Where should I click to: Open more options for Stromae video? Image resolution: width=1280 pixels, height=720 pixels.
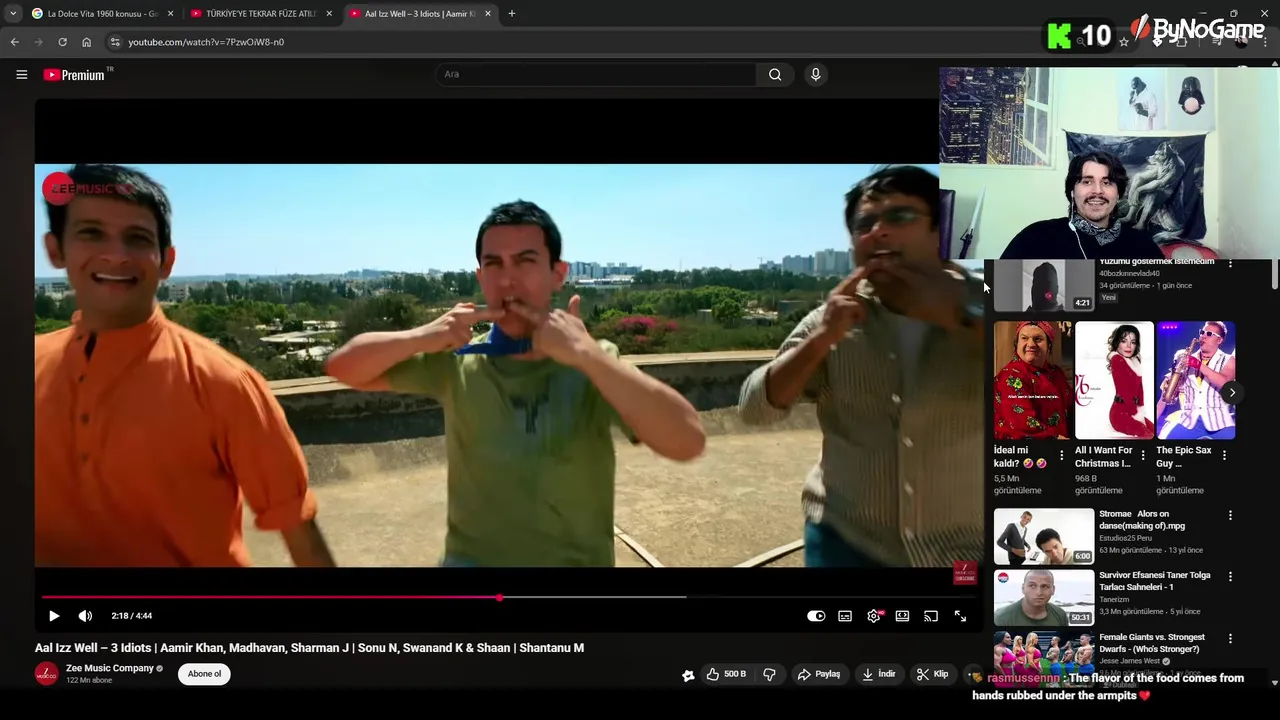click(x=1230, y=515)
